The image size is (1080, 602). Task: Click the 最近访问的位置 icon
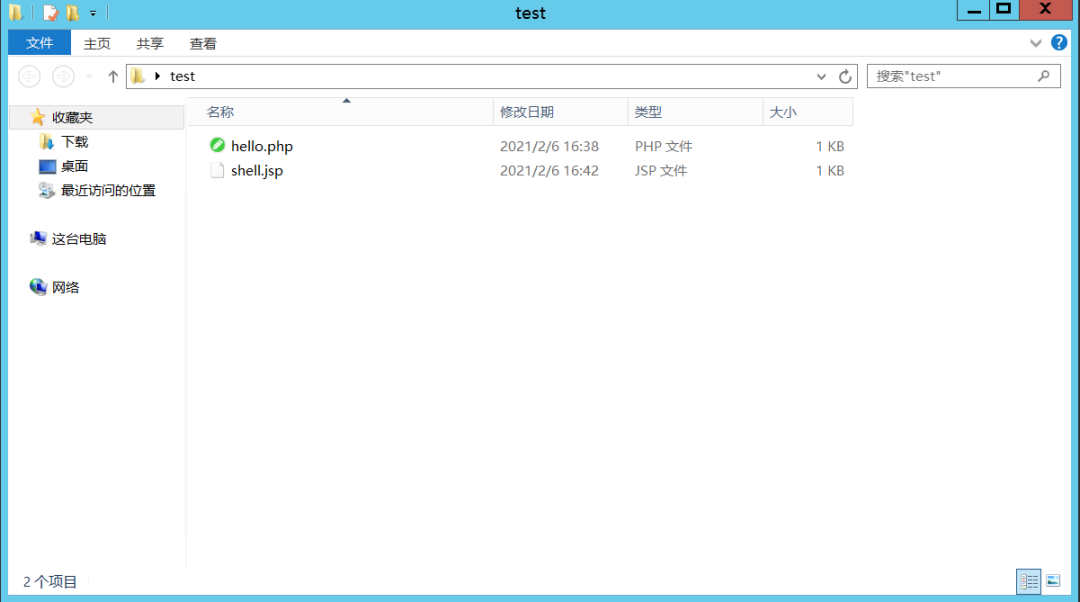47,190
